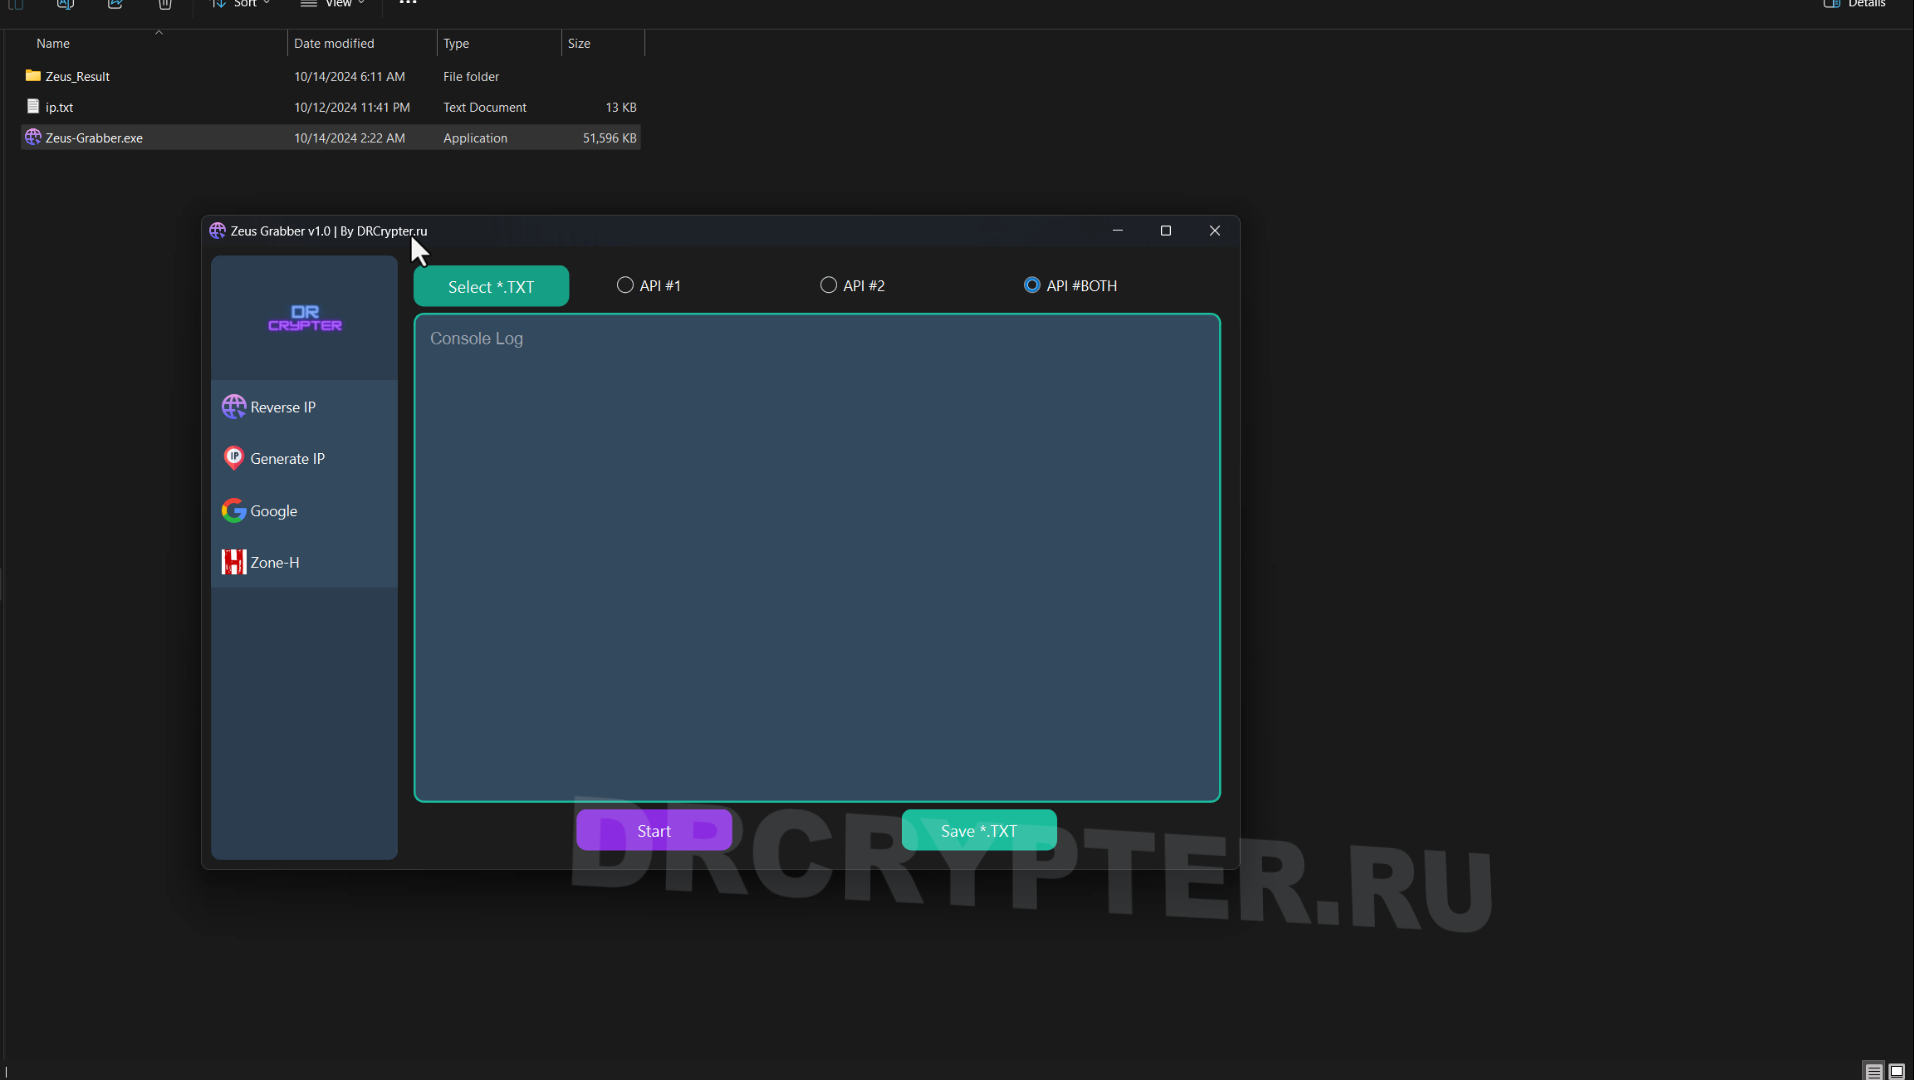Click the 'Application' type cell
The image size is (1914, 1080).
pyautogui.click(x=475, y=138)
